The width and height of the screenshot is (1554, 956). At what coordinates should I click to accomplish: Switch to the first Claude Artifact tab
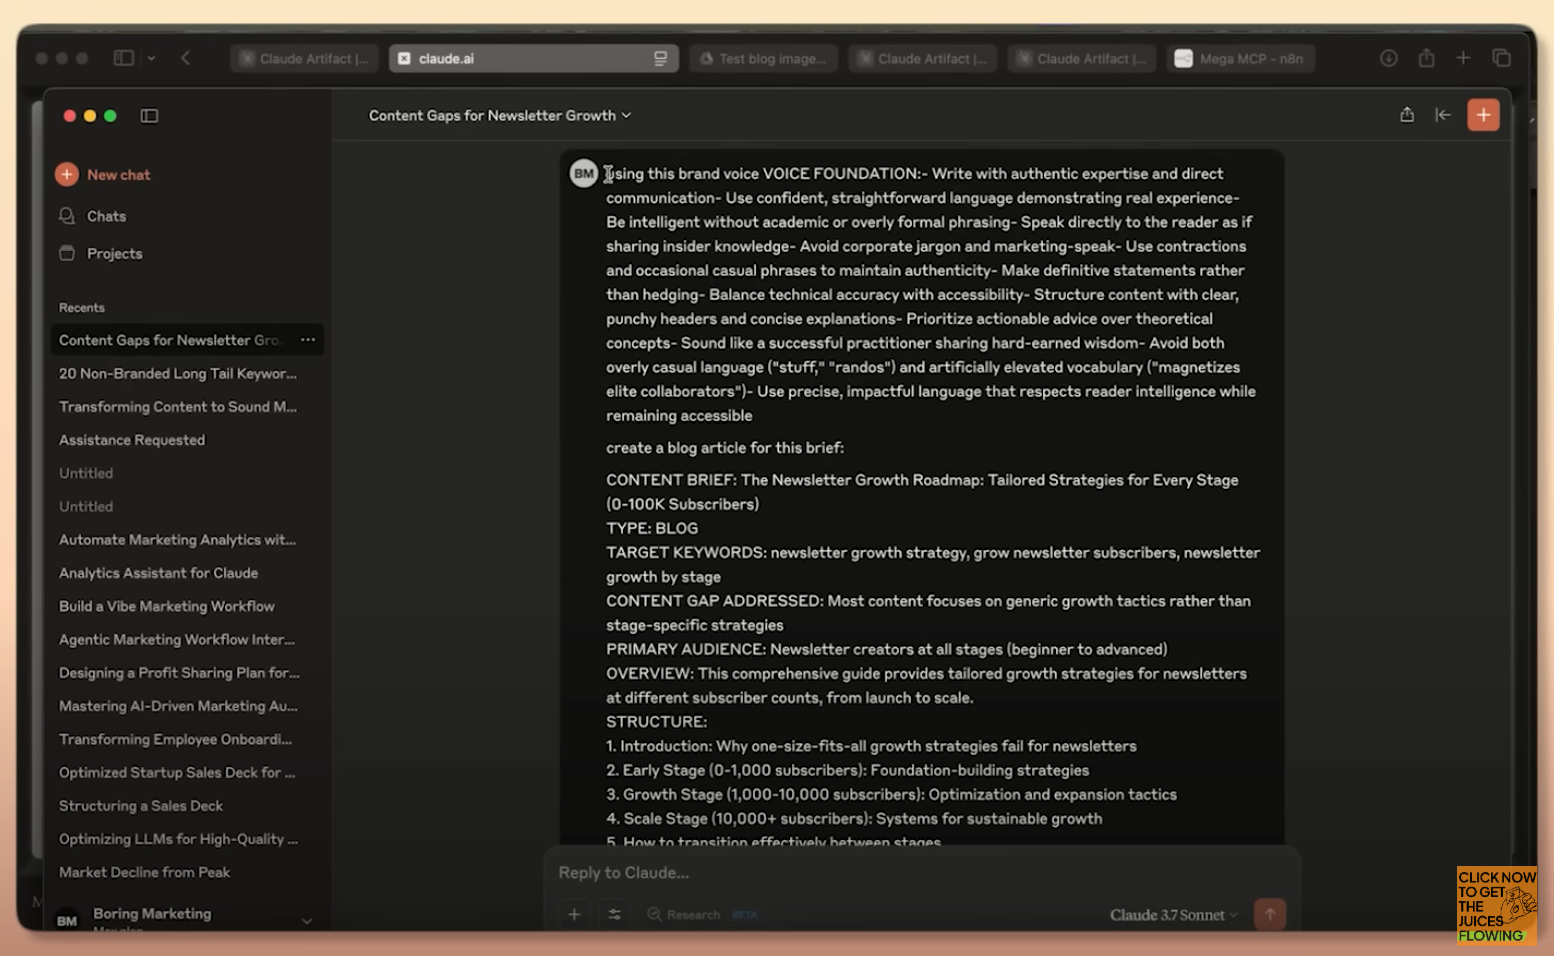(x=304, y=59)
